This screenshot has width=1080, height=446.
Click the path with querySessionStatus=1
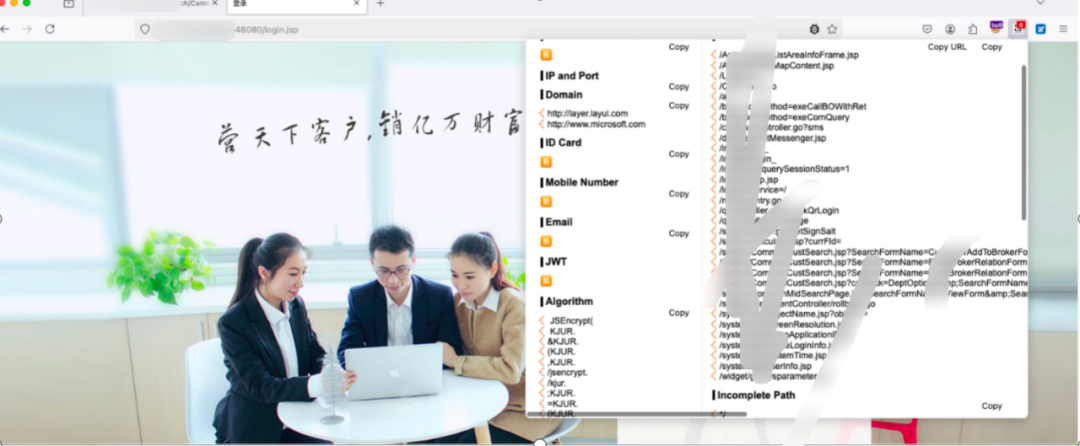click(784, 169)
